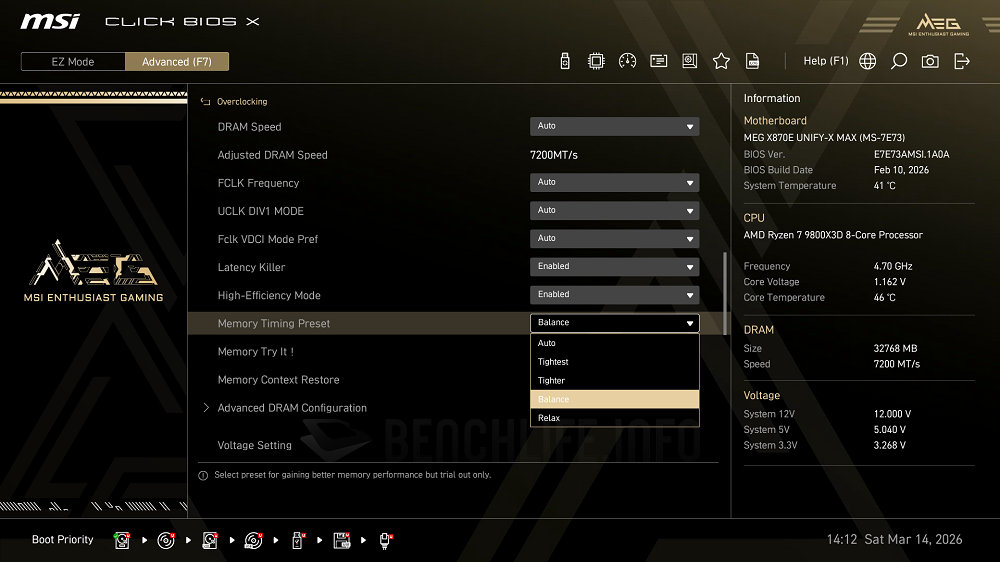Click the board explorer card icon
The height and width of the screenshot is (562, 1000).
coord(658,61)
